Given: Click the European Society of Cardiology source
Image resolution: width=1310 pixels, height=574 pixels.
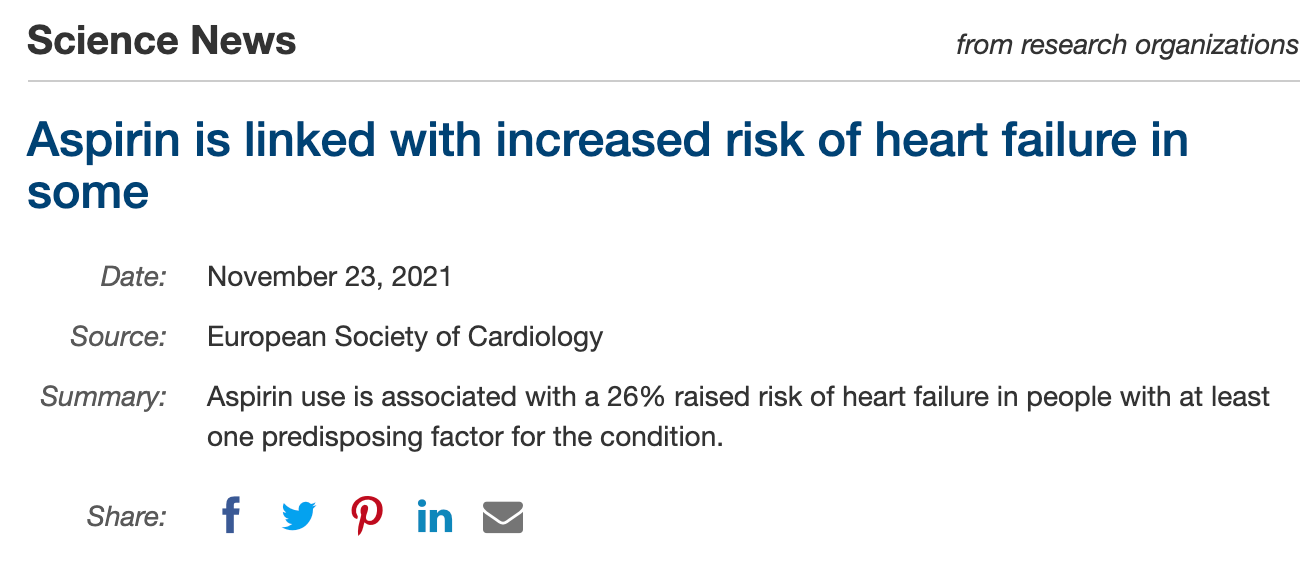Looking at the screenshot, I should pyautogui.click(x=405, y=337).
